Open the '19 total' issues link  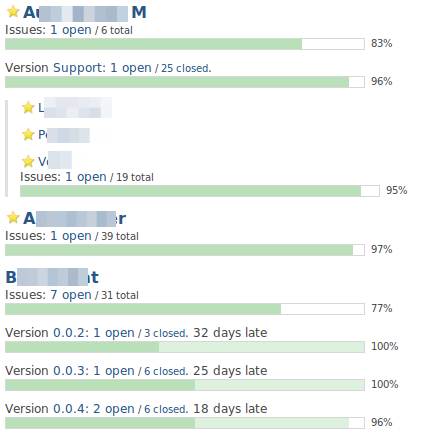point(135,177)
